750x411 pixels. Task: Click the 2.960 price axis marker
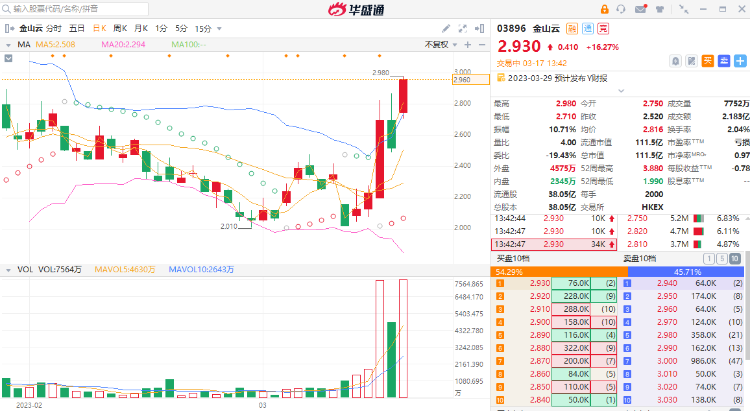coord(471,80)
